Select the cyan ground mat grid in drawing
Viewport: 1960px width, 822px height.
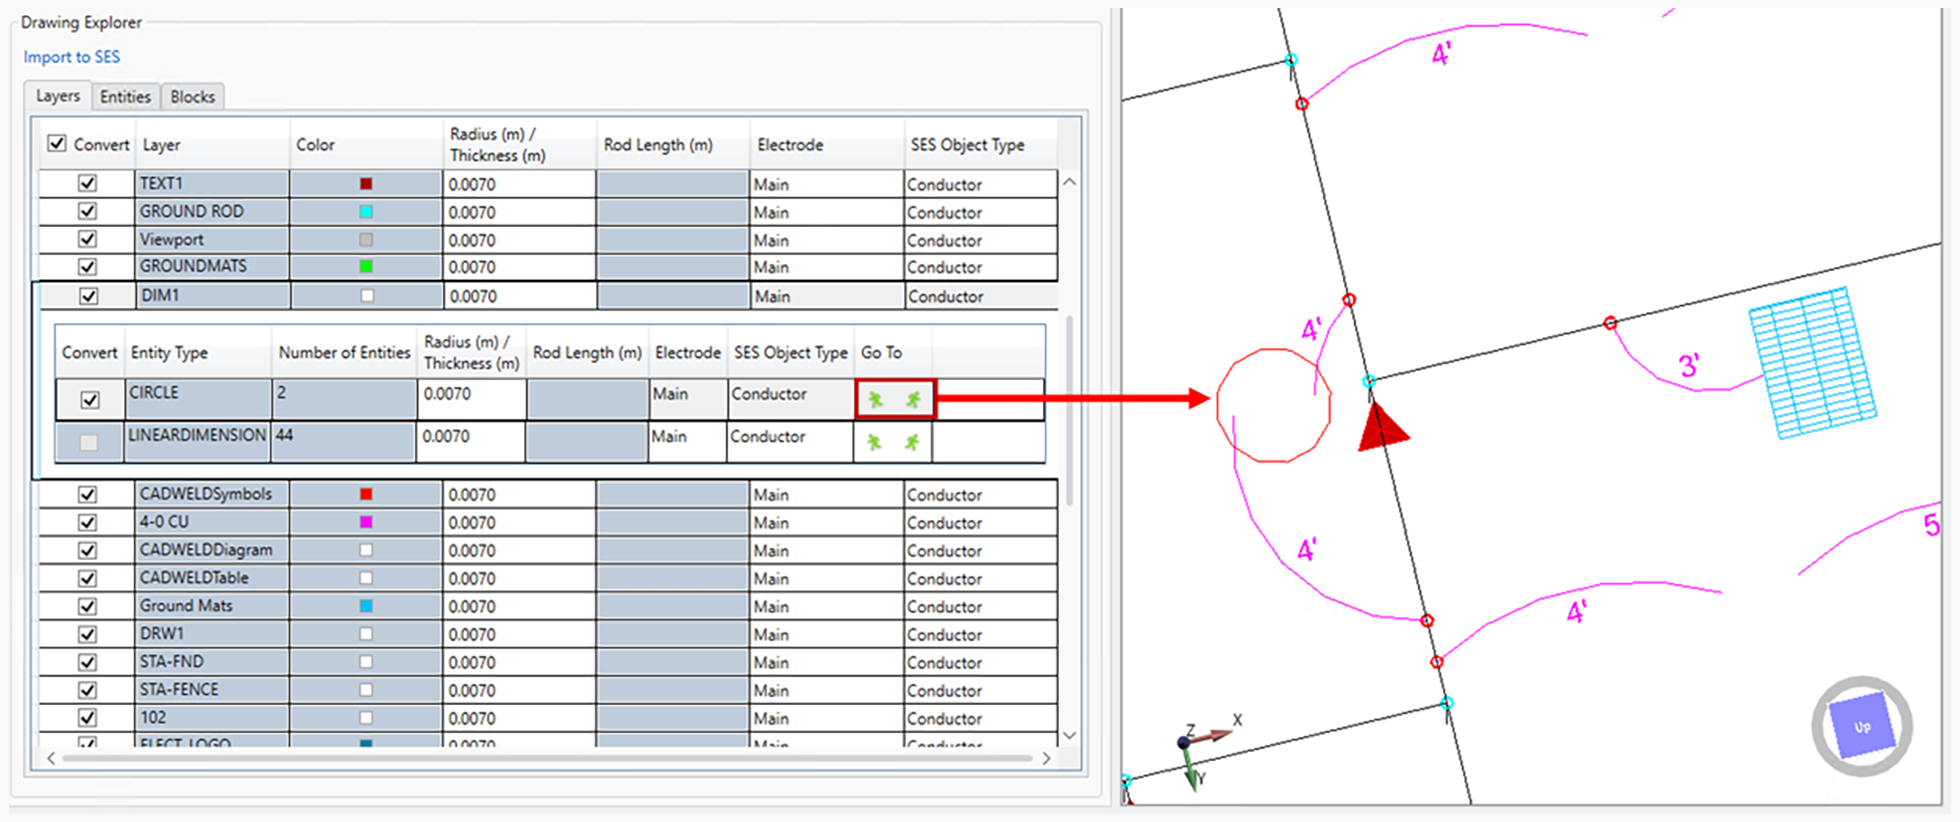(x=1812, y=363)
